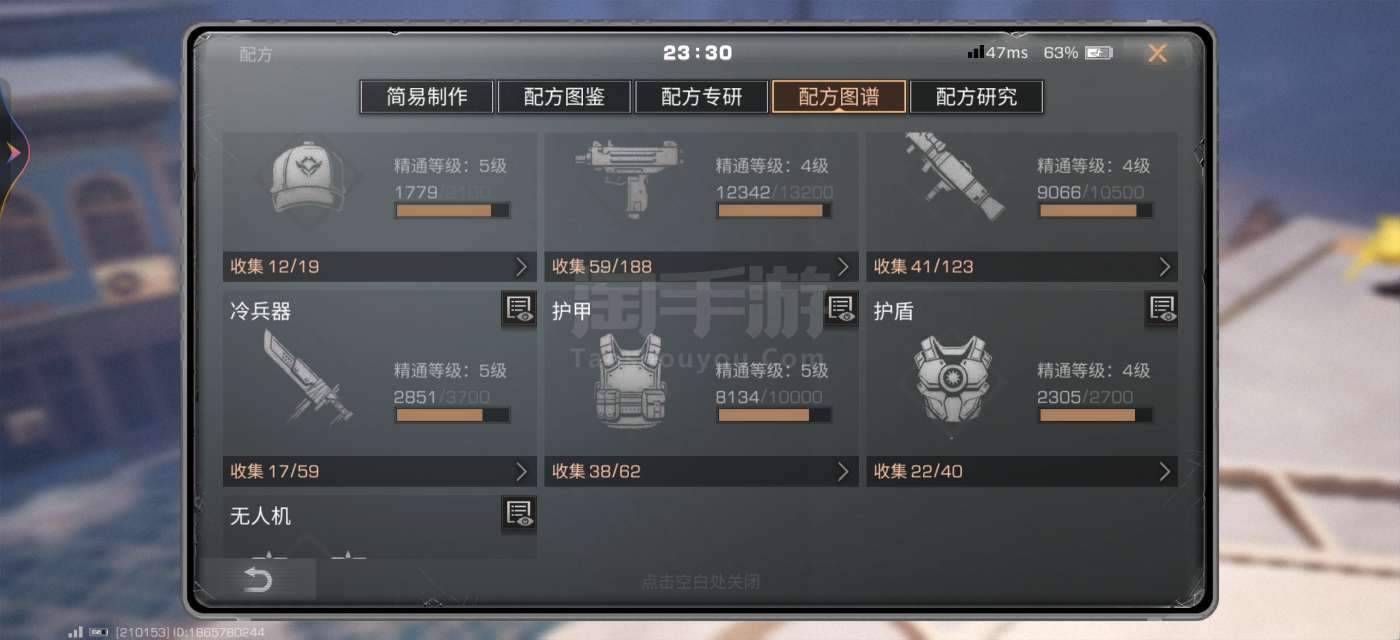Switch to the 简易制作 tab
This screenshot has height=640, width=1400.
point(427,97)
